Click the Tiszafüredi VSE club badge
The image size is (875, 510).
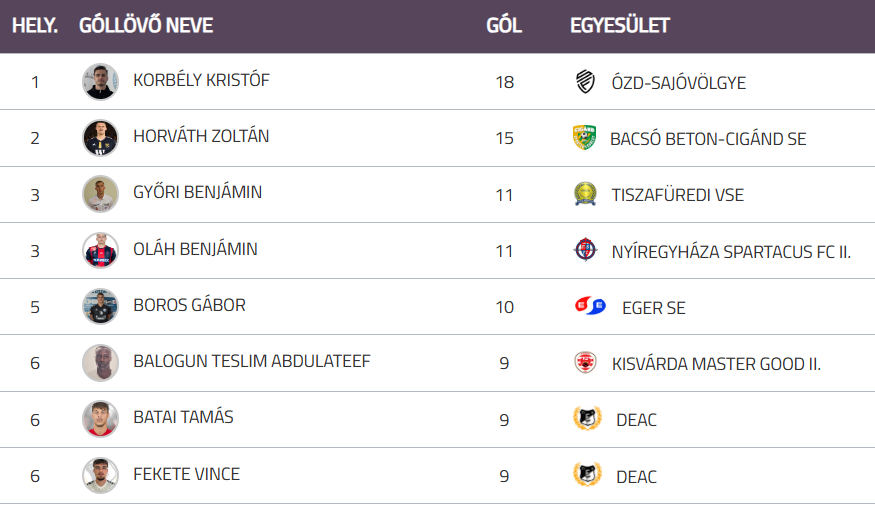(585, 194)
